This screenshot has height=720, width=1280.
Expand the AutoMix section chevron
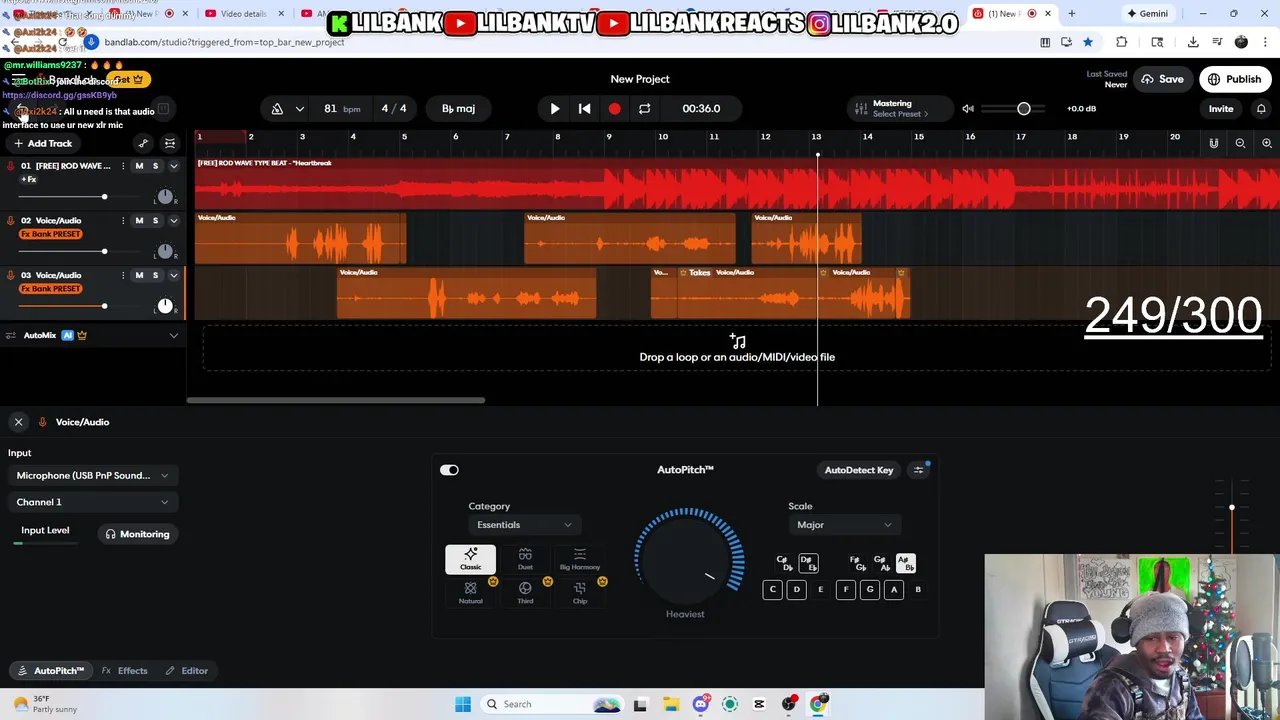tap(174, 335)
